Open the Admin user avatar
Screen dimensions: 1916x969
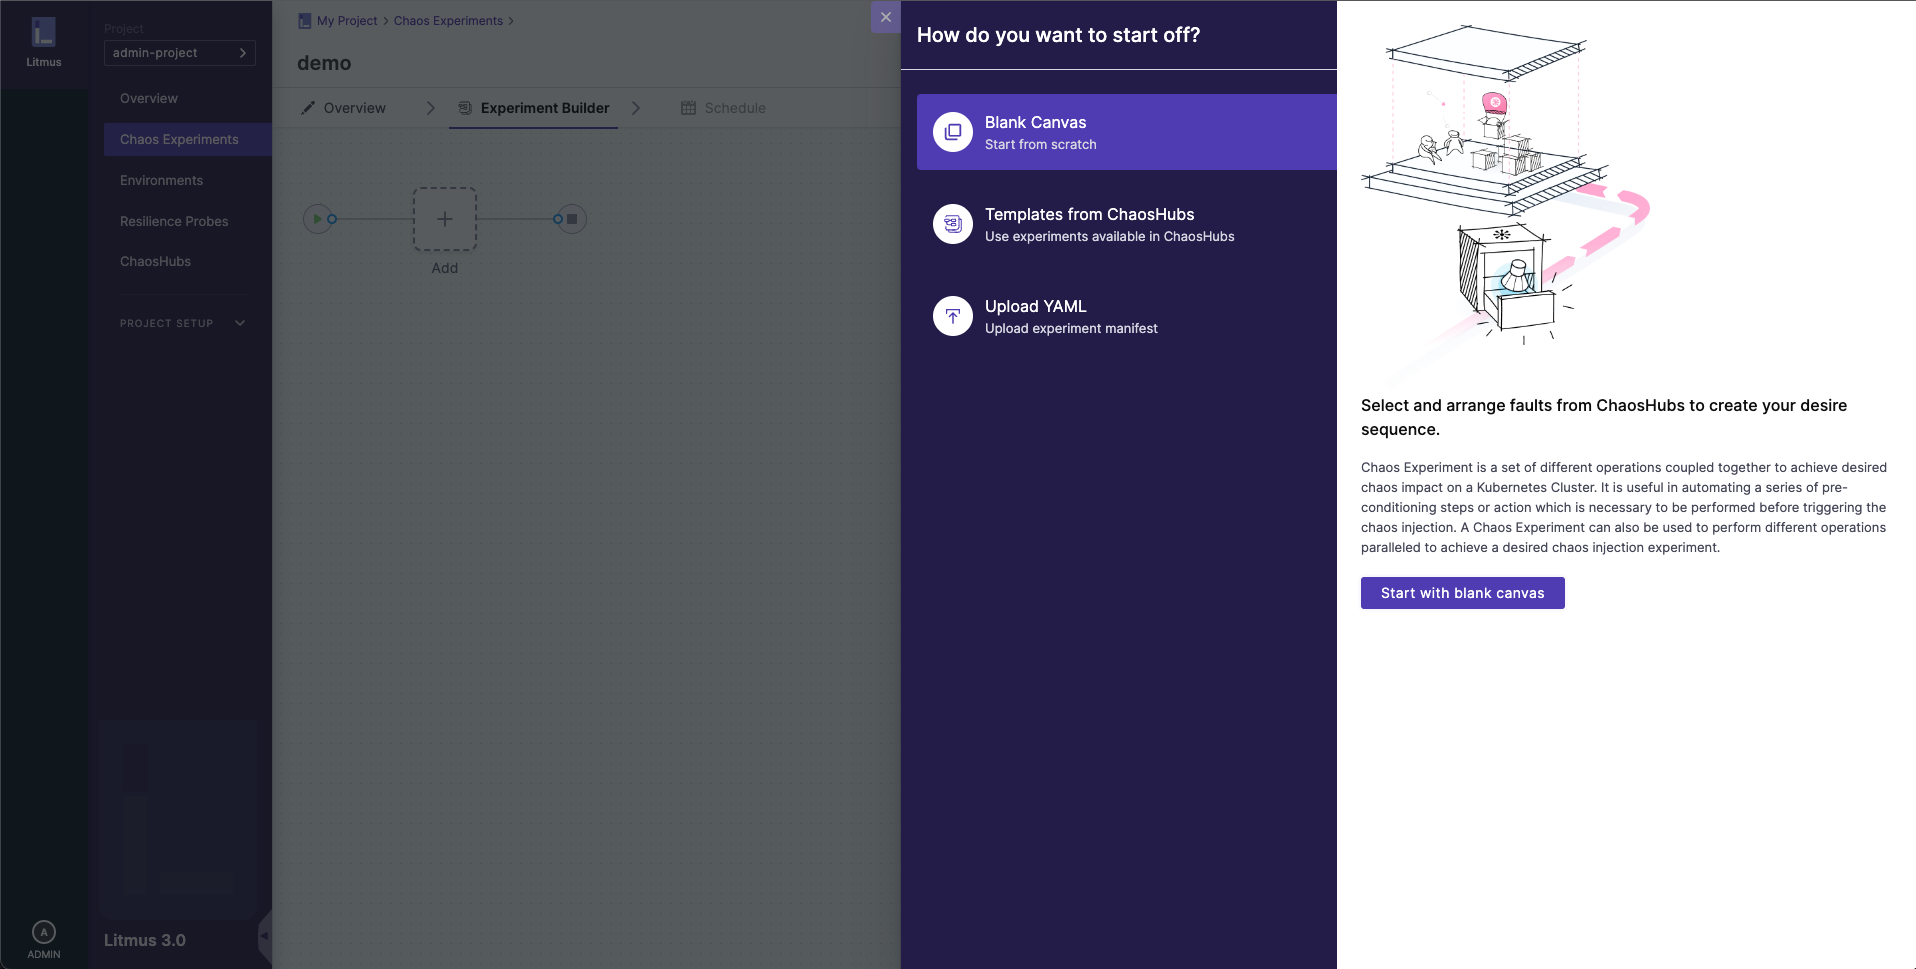pyautogui.click(x=43, y=932)
